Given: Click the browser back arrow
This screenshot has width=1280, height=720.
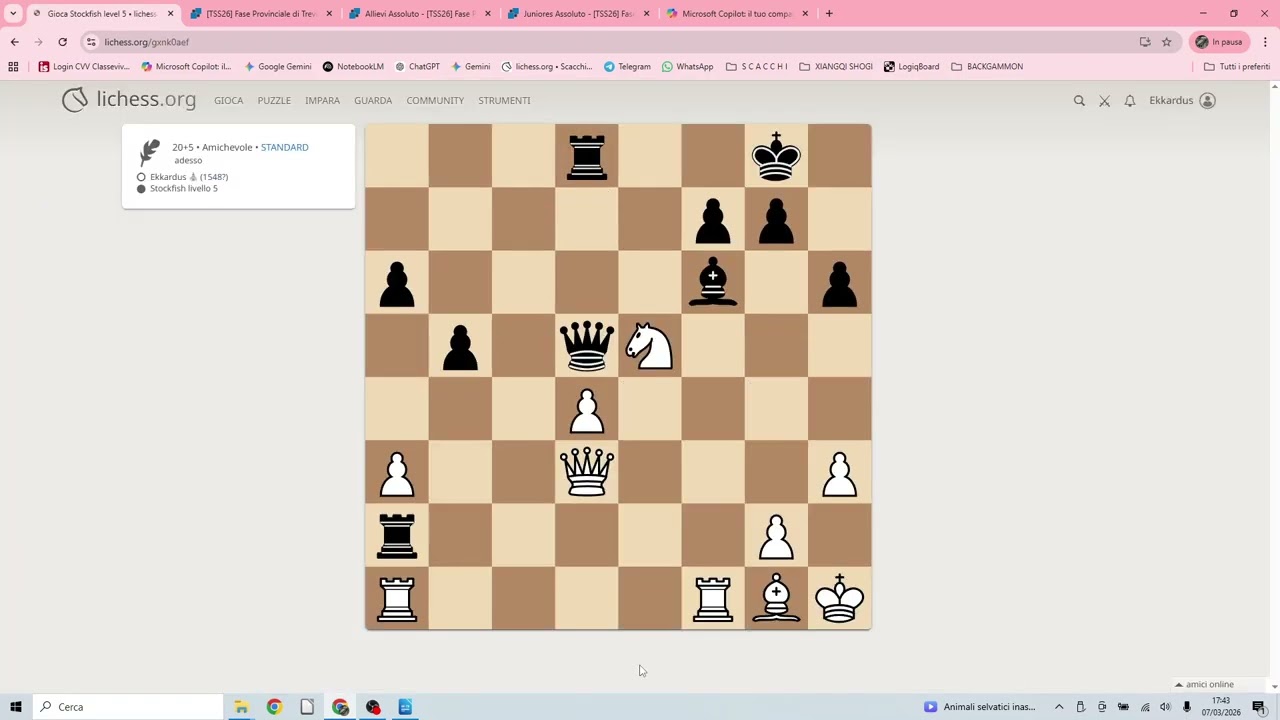Looking at the screenshot, I should (x=14, y=42).
